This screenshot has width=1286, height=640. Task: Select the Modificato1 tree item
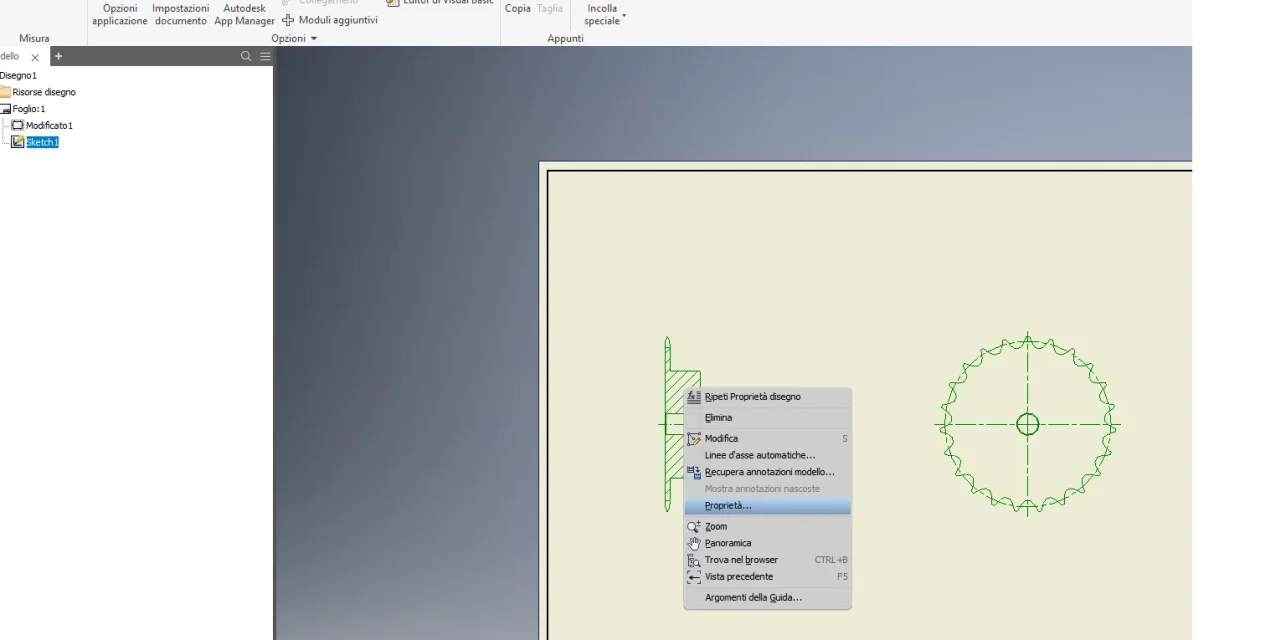[x=49, y=126]
